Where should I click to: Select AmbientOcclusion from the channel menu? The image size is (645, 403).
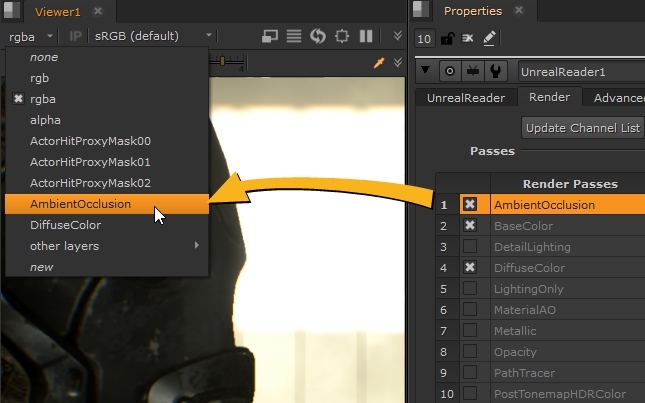80,204
